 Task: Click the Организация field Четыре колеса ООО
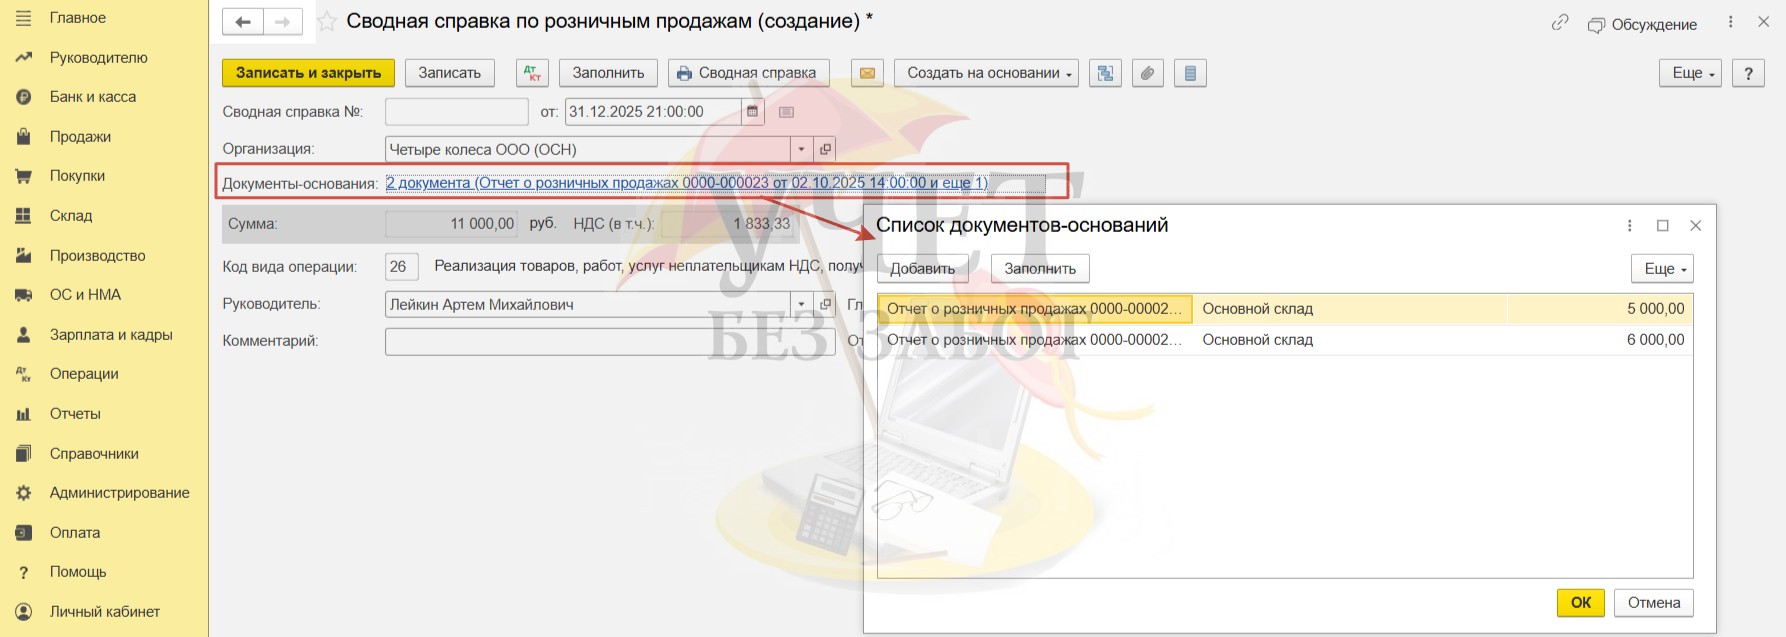point(588,149)
